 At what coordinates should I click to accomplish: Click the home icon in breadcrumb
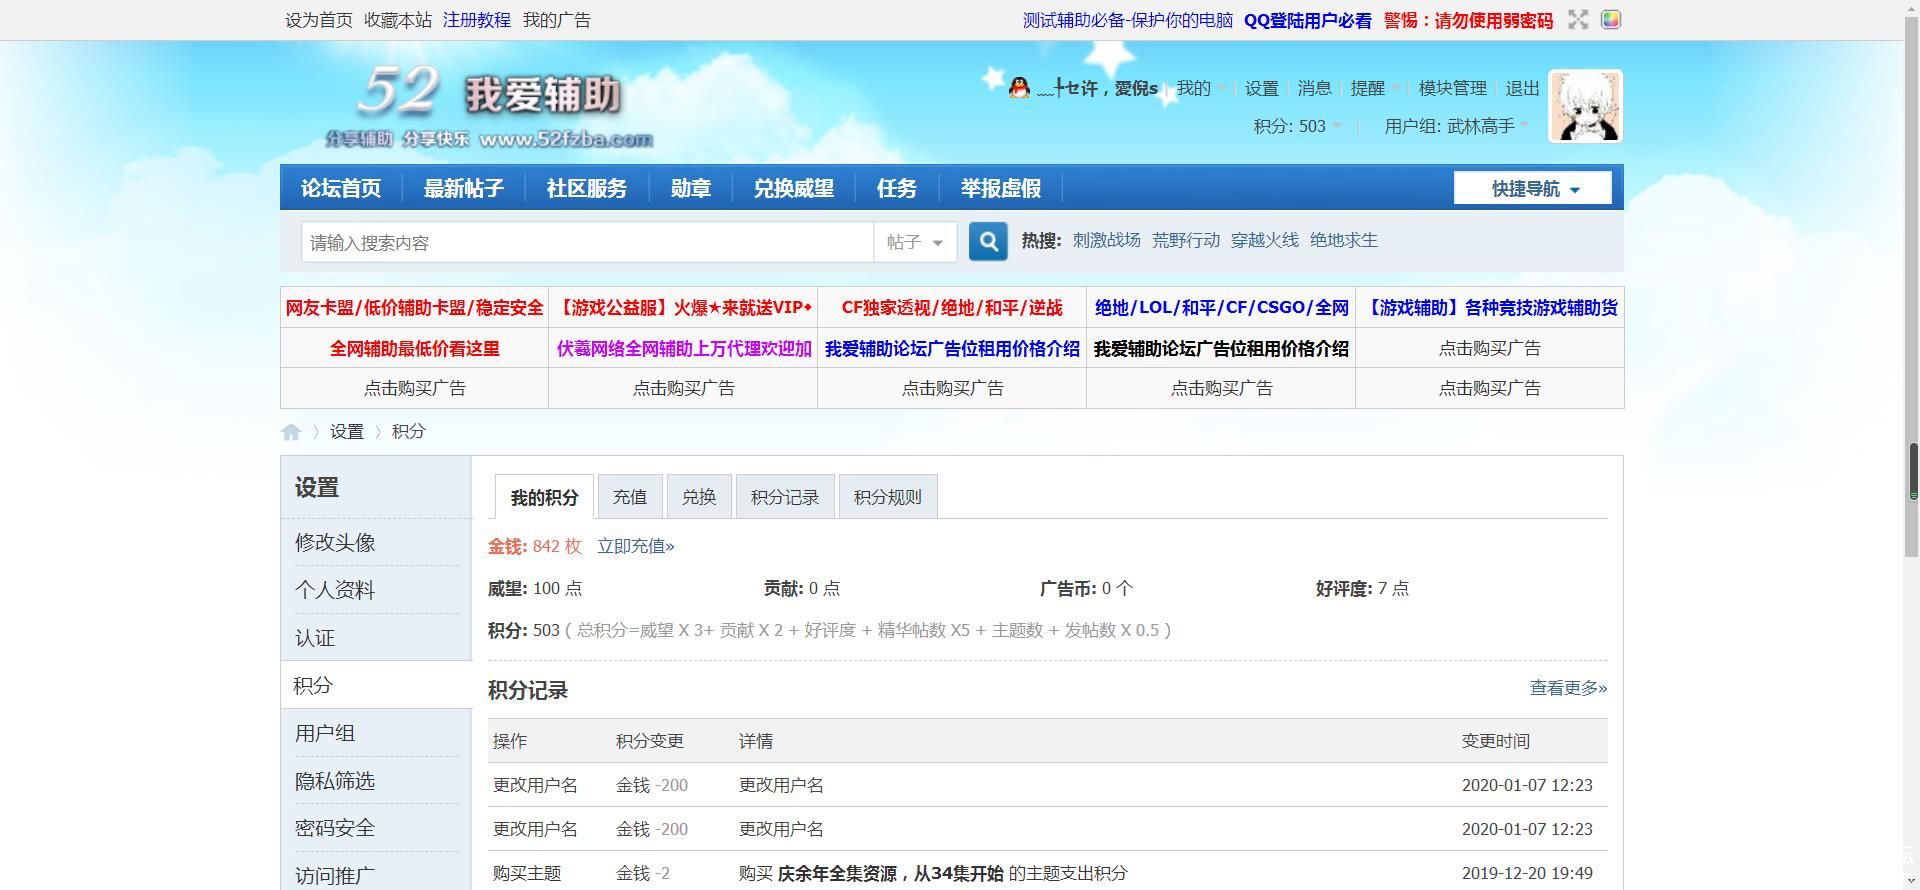pyautogui.click(x=291, y=432)
